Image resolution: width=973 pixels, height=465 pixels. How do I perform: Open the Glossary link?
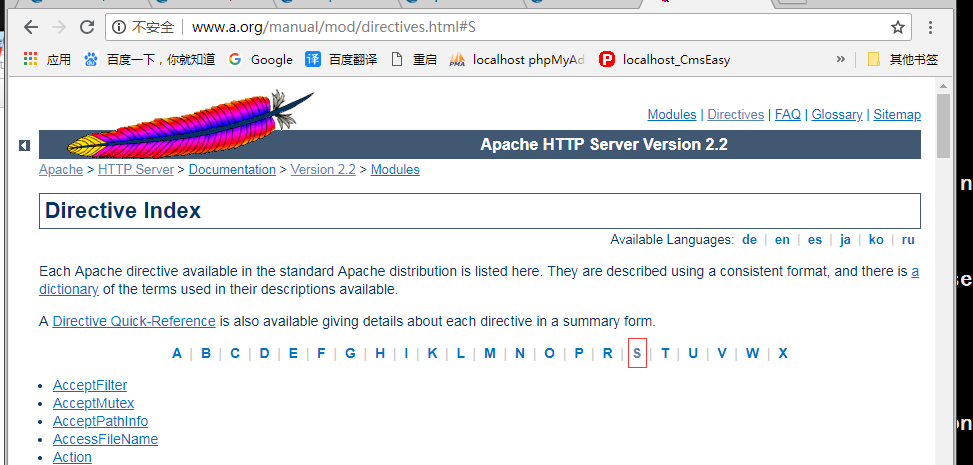836,114
